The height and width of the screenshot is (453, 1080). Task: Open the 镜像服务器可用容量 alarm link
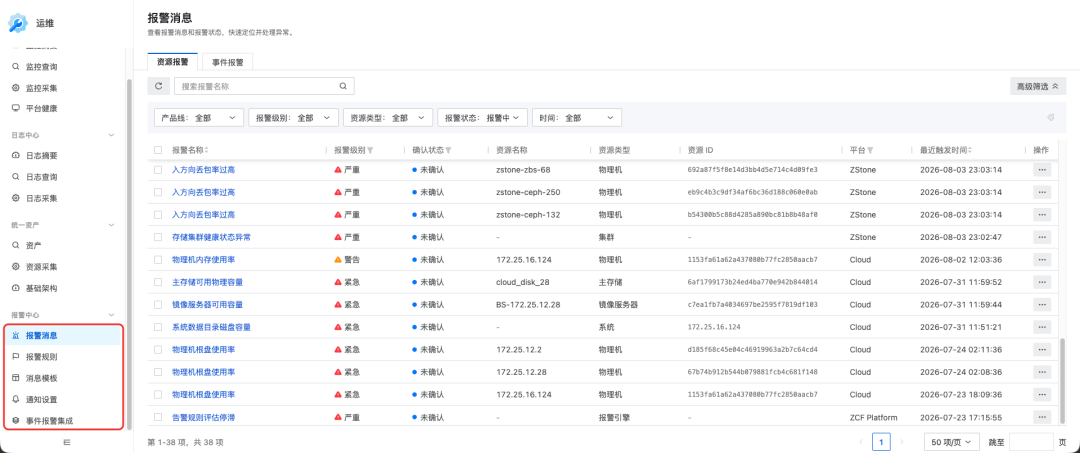[x=207, y=304]
